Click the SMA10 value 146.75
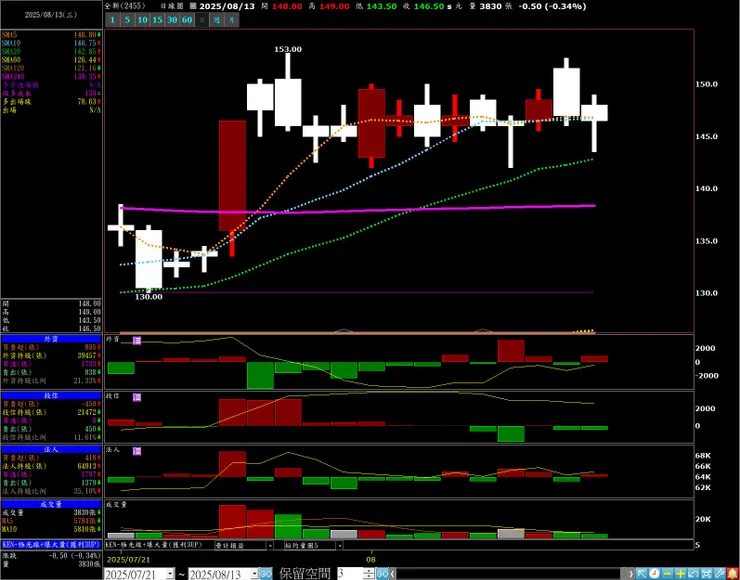740x580 pixels. point(85,43)
